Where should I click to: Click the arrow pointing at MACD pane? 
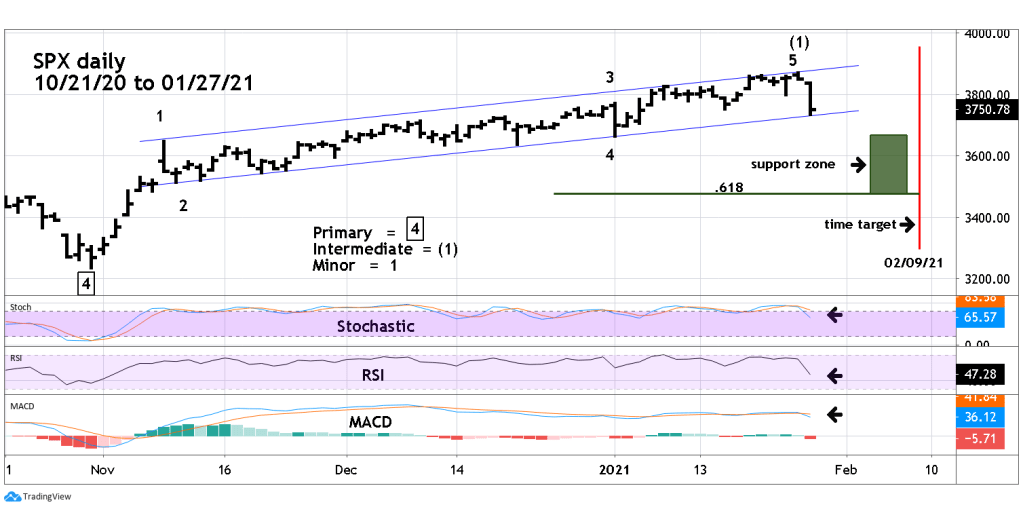pyautogui.click(x=833, y=413)
